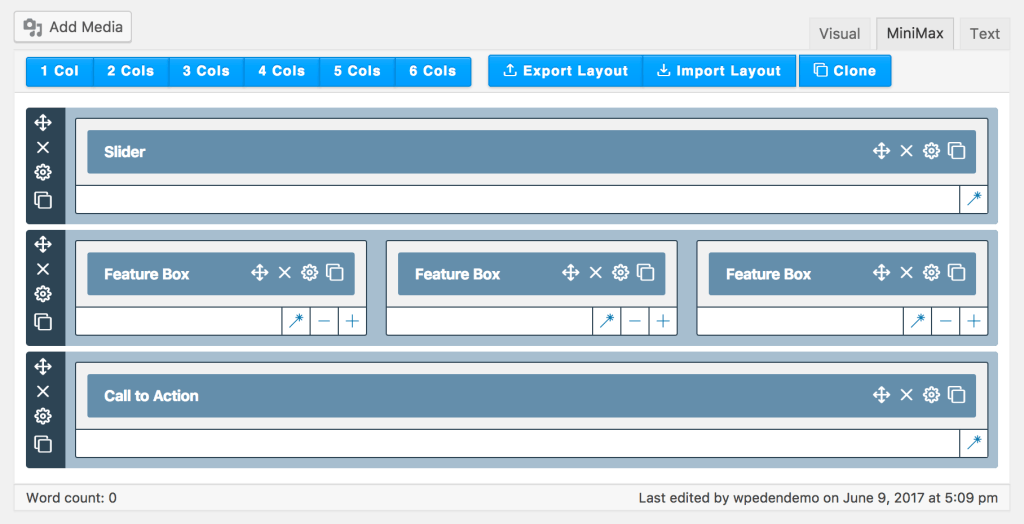This screenshot has width=1024, height=524.
Task: Switch to the Text editor tab
Action: click(984, 33)
